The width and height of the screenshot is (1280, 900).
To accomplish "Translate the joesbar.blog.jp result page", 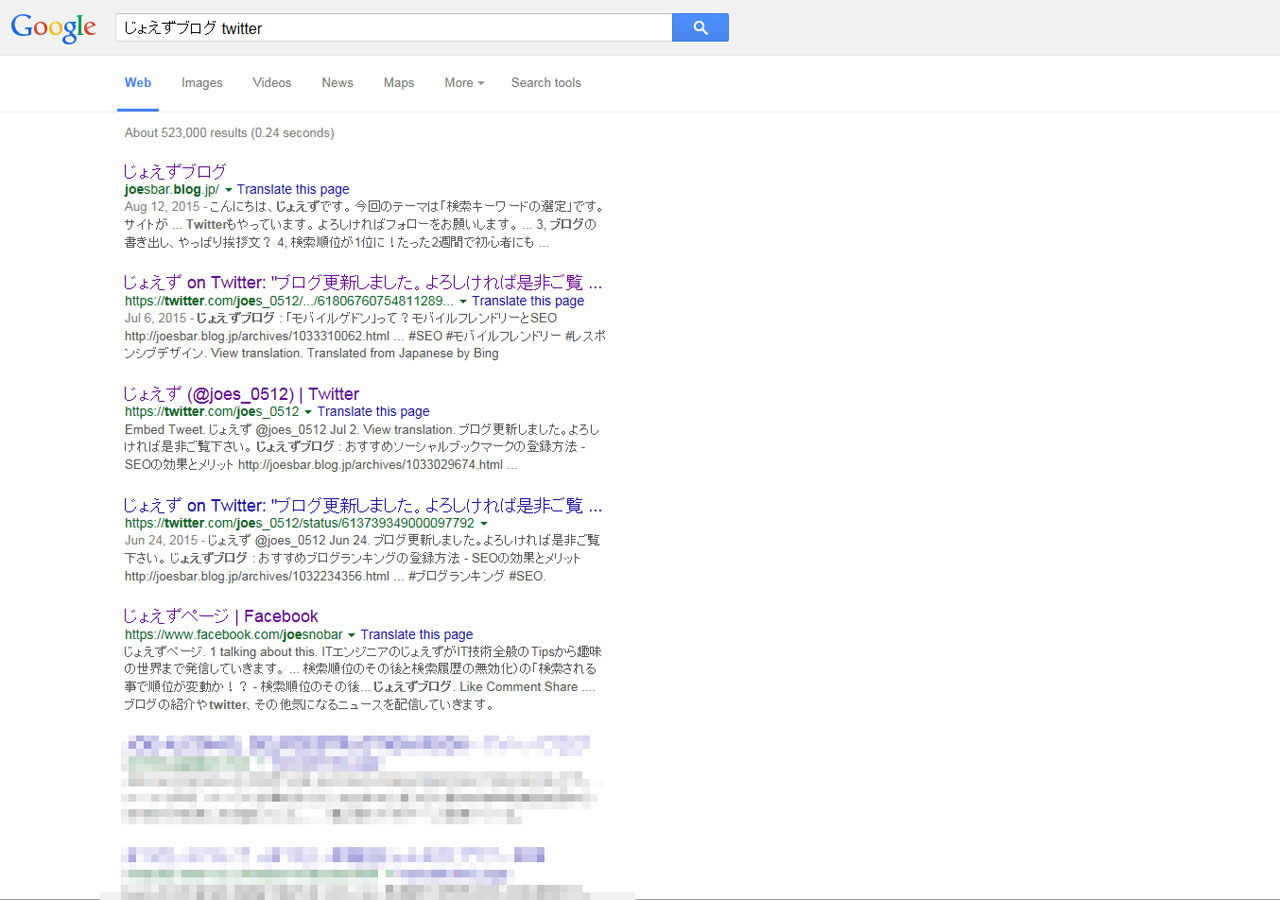I will (293, 189).
